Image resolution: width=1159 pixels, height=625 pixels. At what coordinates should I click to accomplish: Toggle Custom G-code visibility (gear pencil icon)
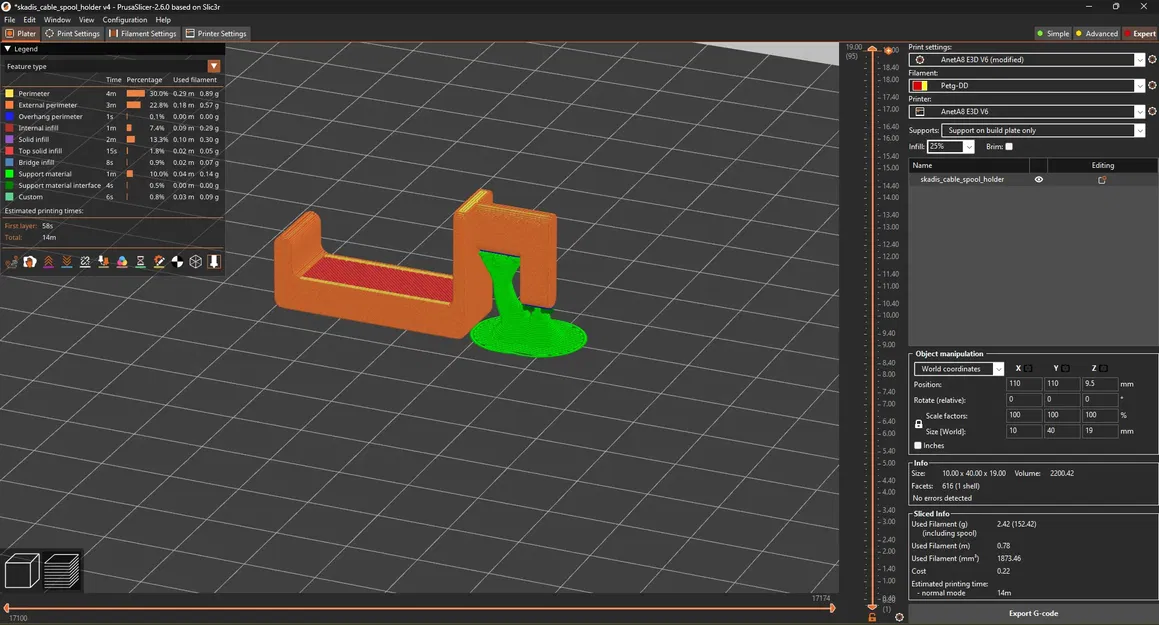tap(159, 262)
